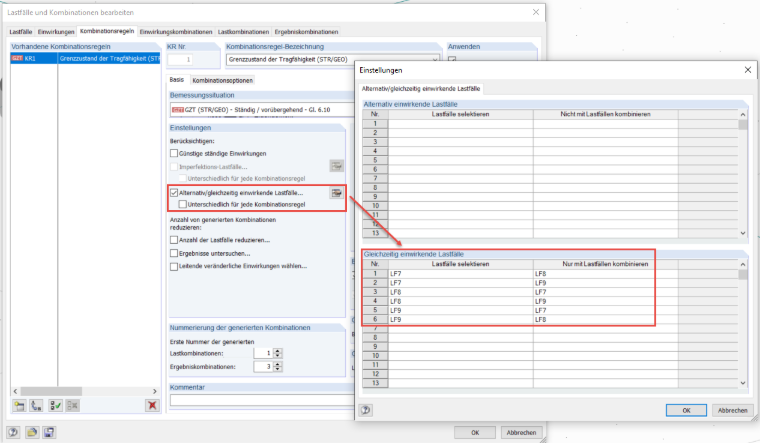Click the Kommentar input field
Image resolution: width=760 pixels, height=443 pixels.
262,400
